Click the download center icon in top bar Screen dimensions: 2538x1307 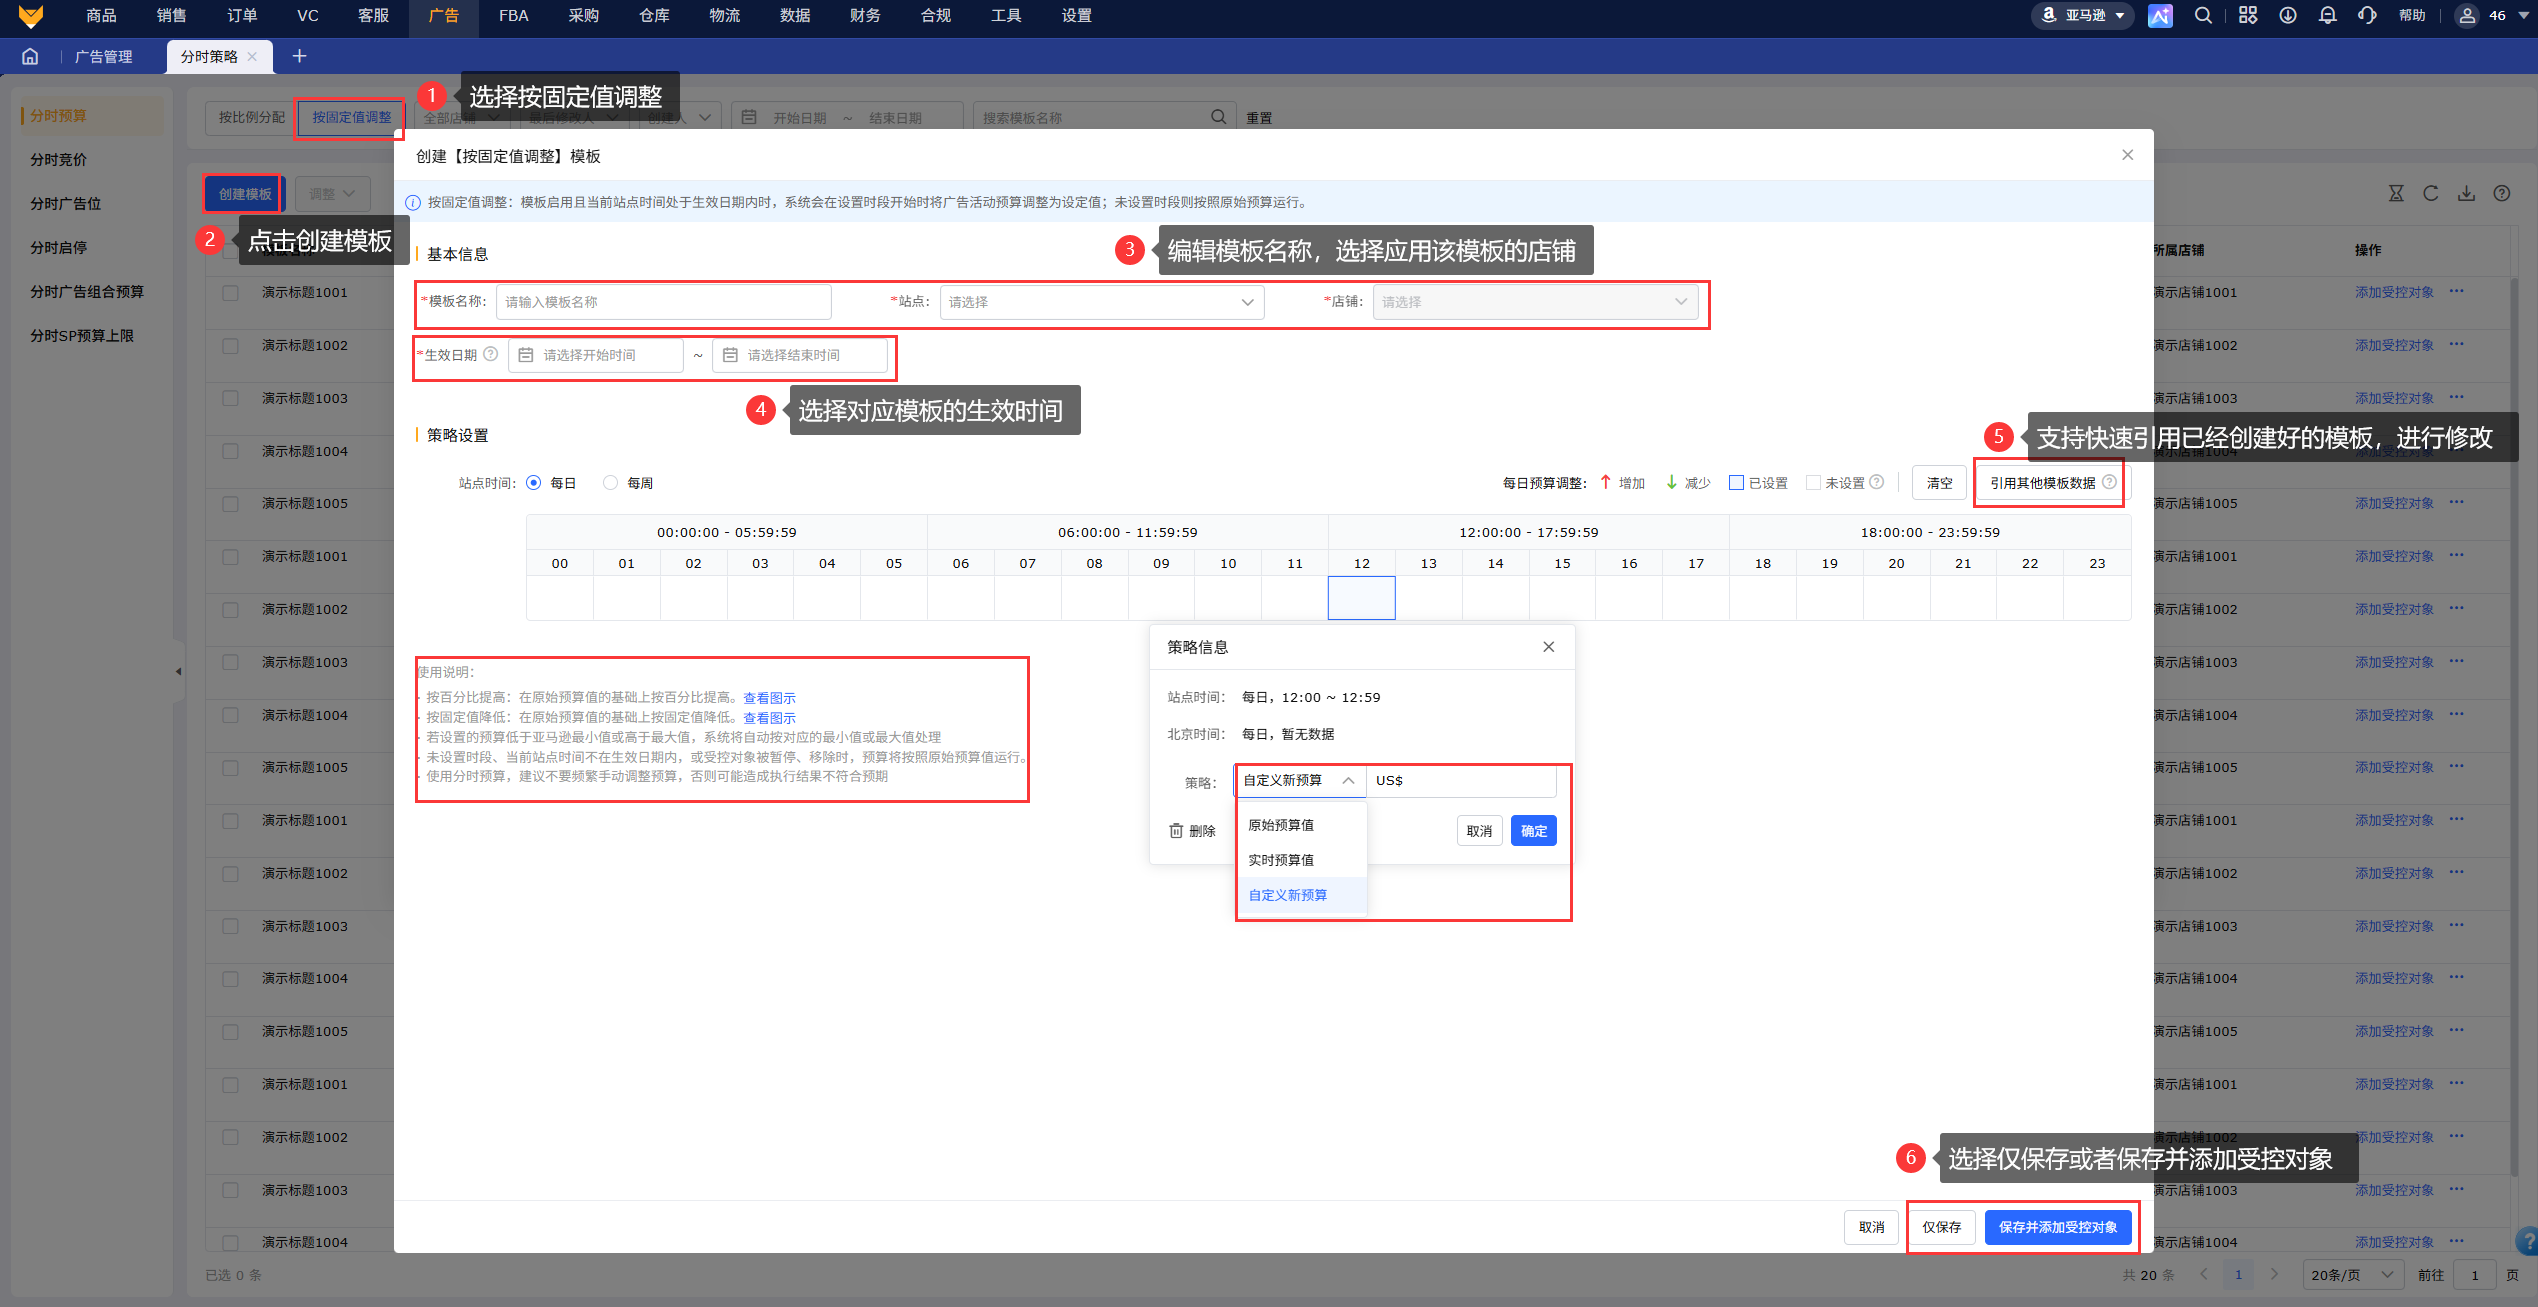click(2288, 15)
